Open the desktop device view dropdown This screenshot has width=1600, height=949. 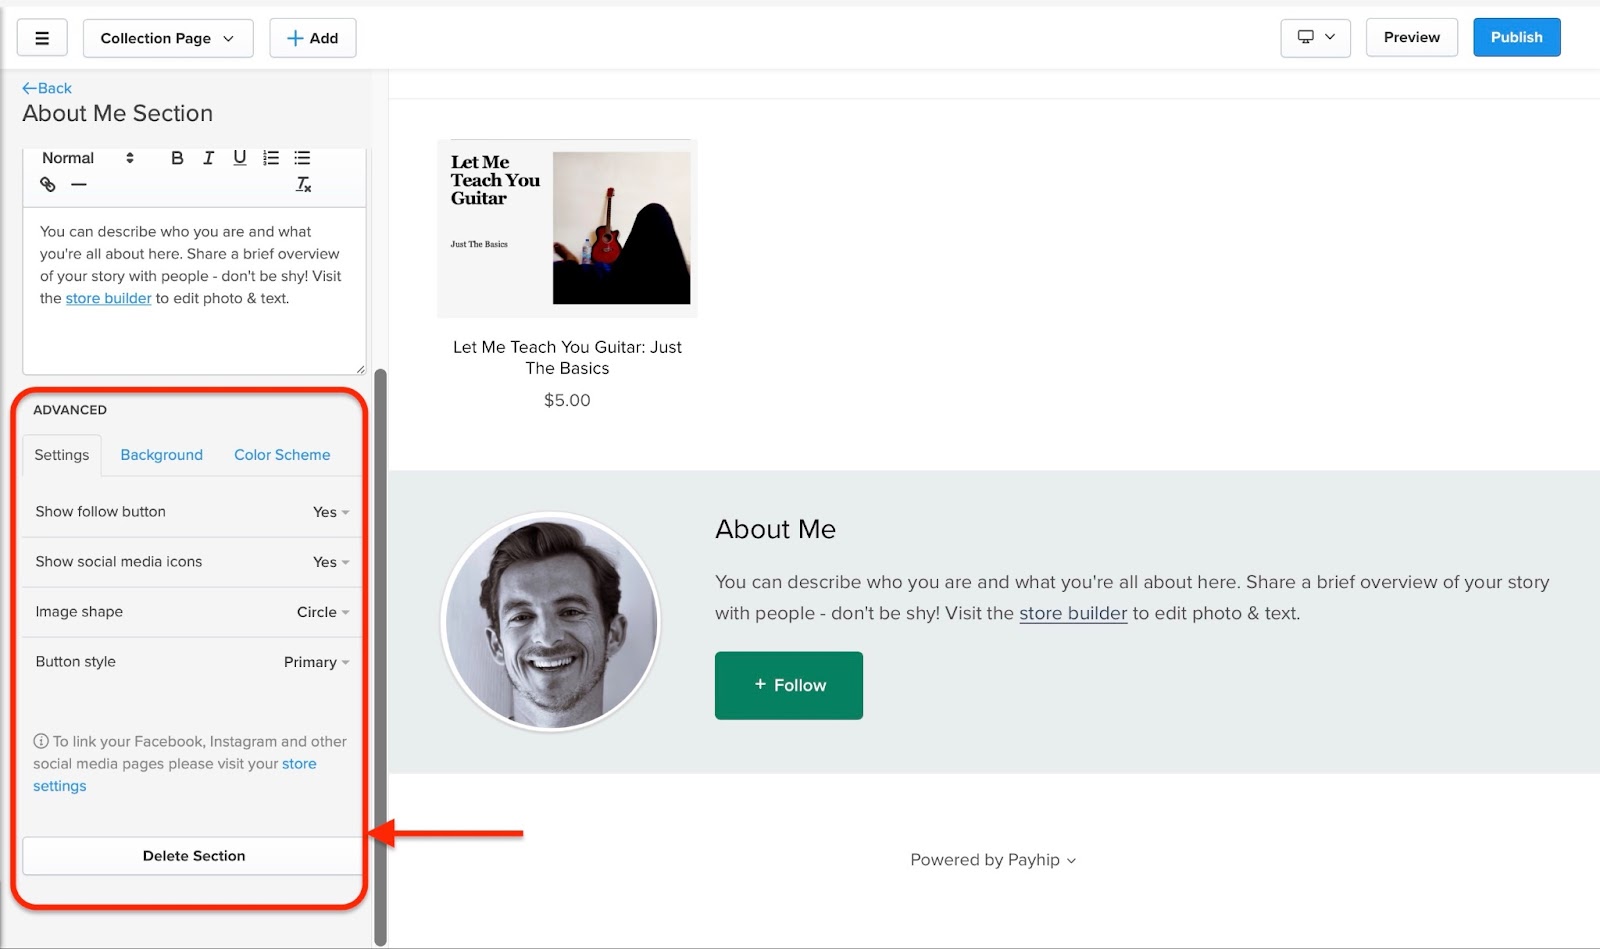[x=1316, y=37]
